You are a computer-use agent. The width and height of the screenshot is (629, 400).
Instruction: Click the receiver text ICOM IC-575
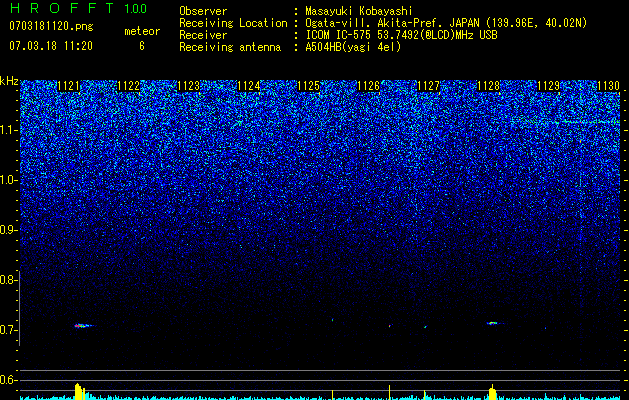pyautogui.click(x=340, y=35)
